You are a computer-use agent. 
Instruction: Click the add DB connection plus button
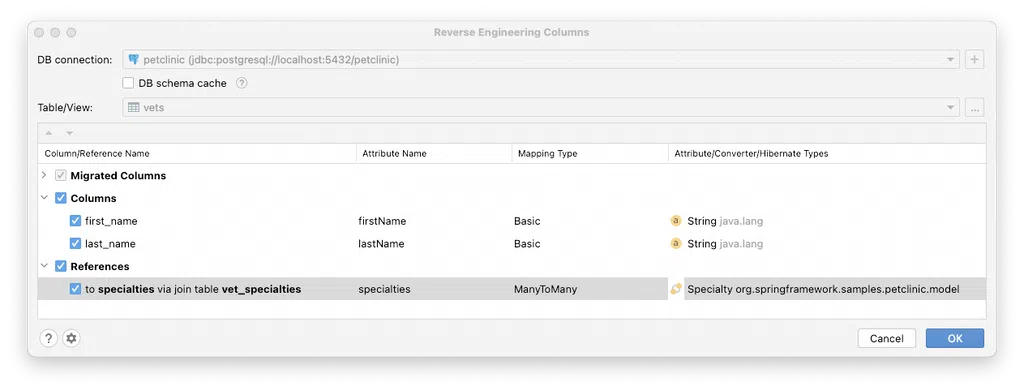974,59
